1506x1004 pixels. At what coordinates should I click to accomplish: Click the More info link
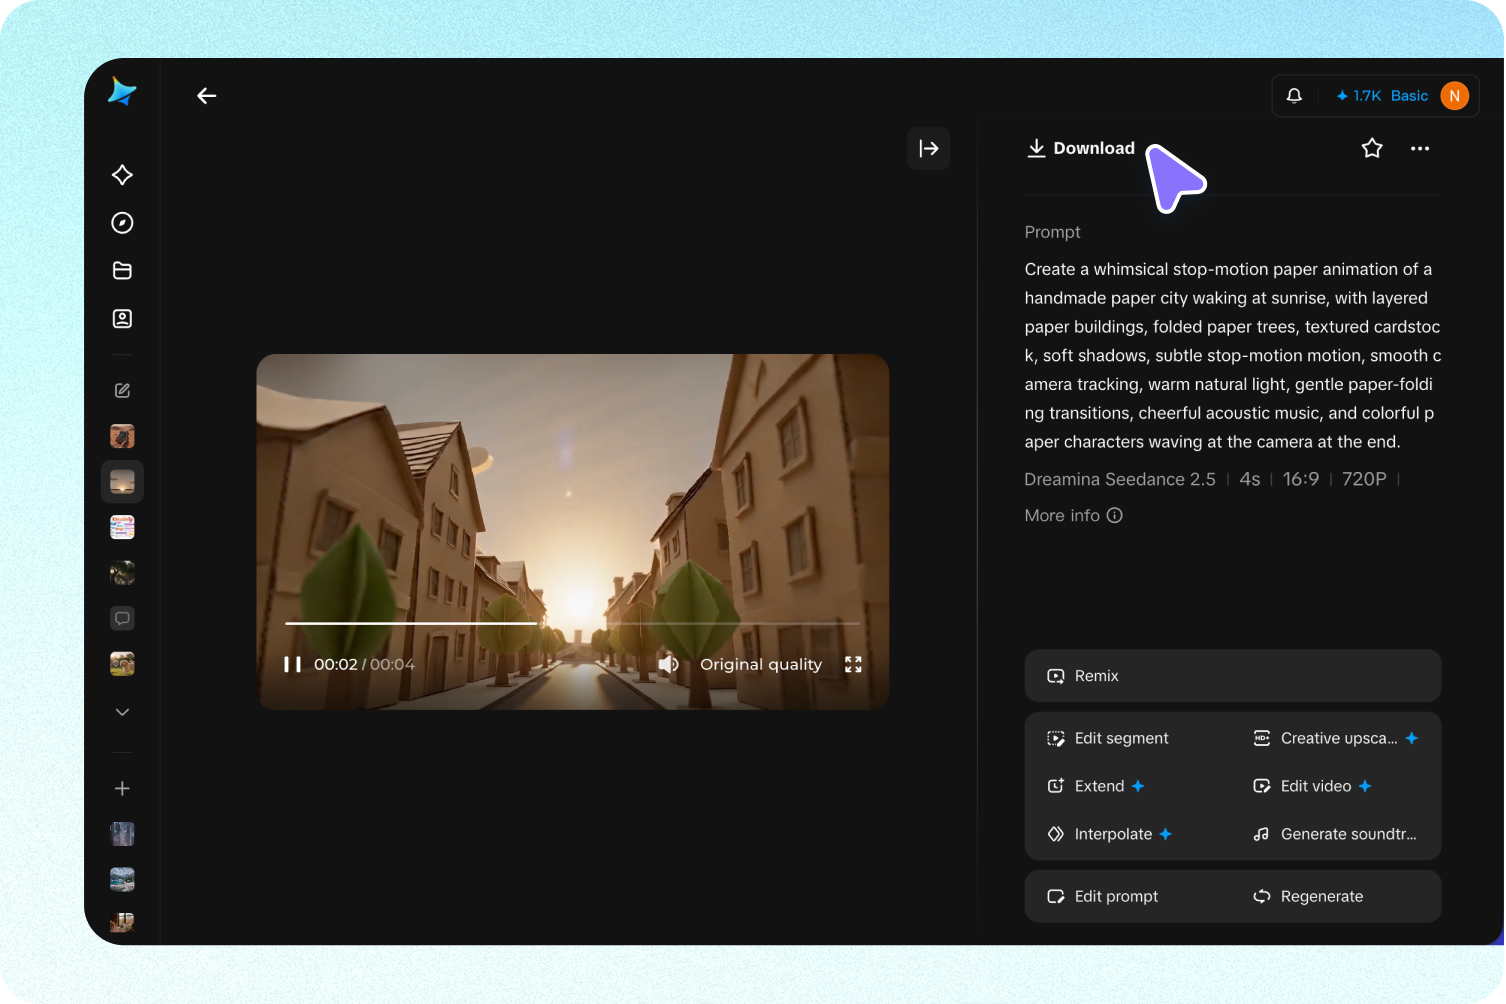coord(1074,516)
